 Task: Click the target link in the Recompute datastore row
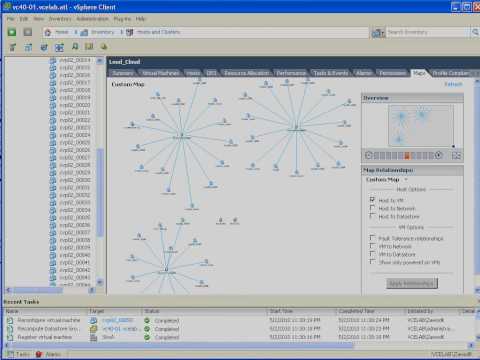point(120,329)
